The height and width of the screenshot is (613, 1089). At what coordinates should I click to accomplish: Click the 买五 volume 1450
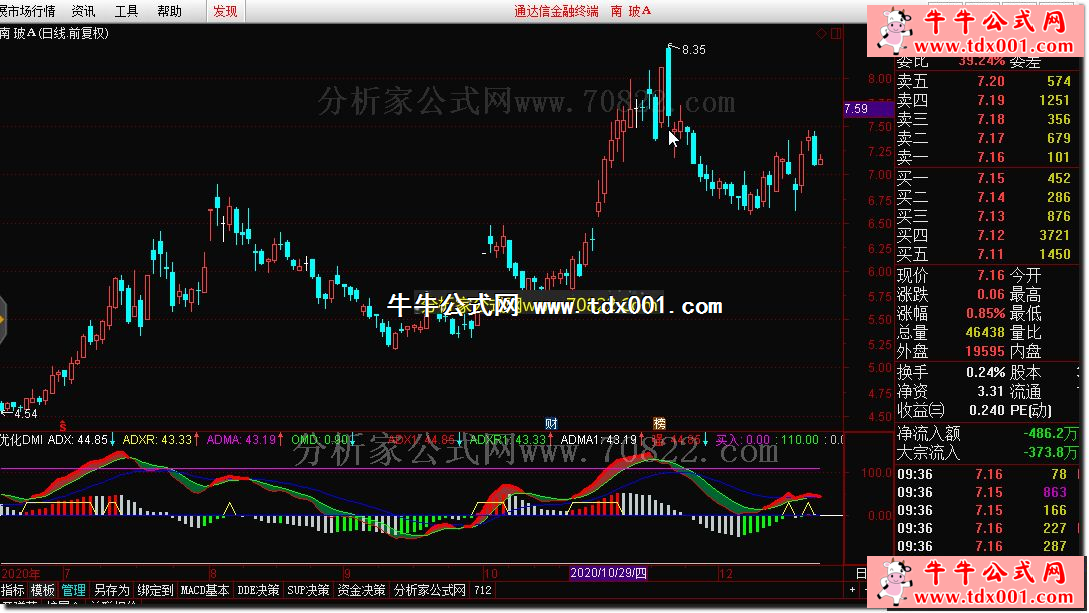click(1054, 255)
